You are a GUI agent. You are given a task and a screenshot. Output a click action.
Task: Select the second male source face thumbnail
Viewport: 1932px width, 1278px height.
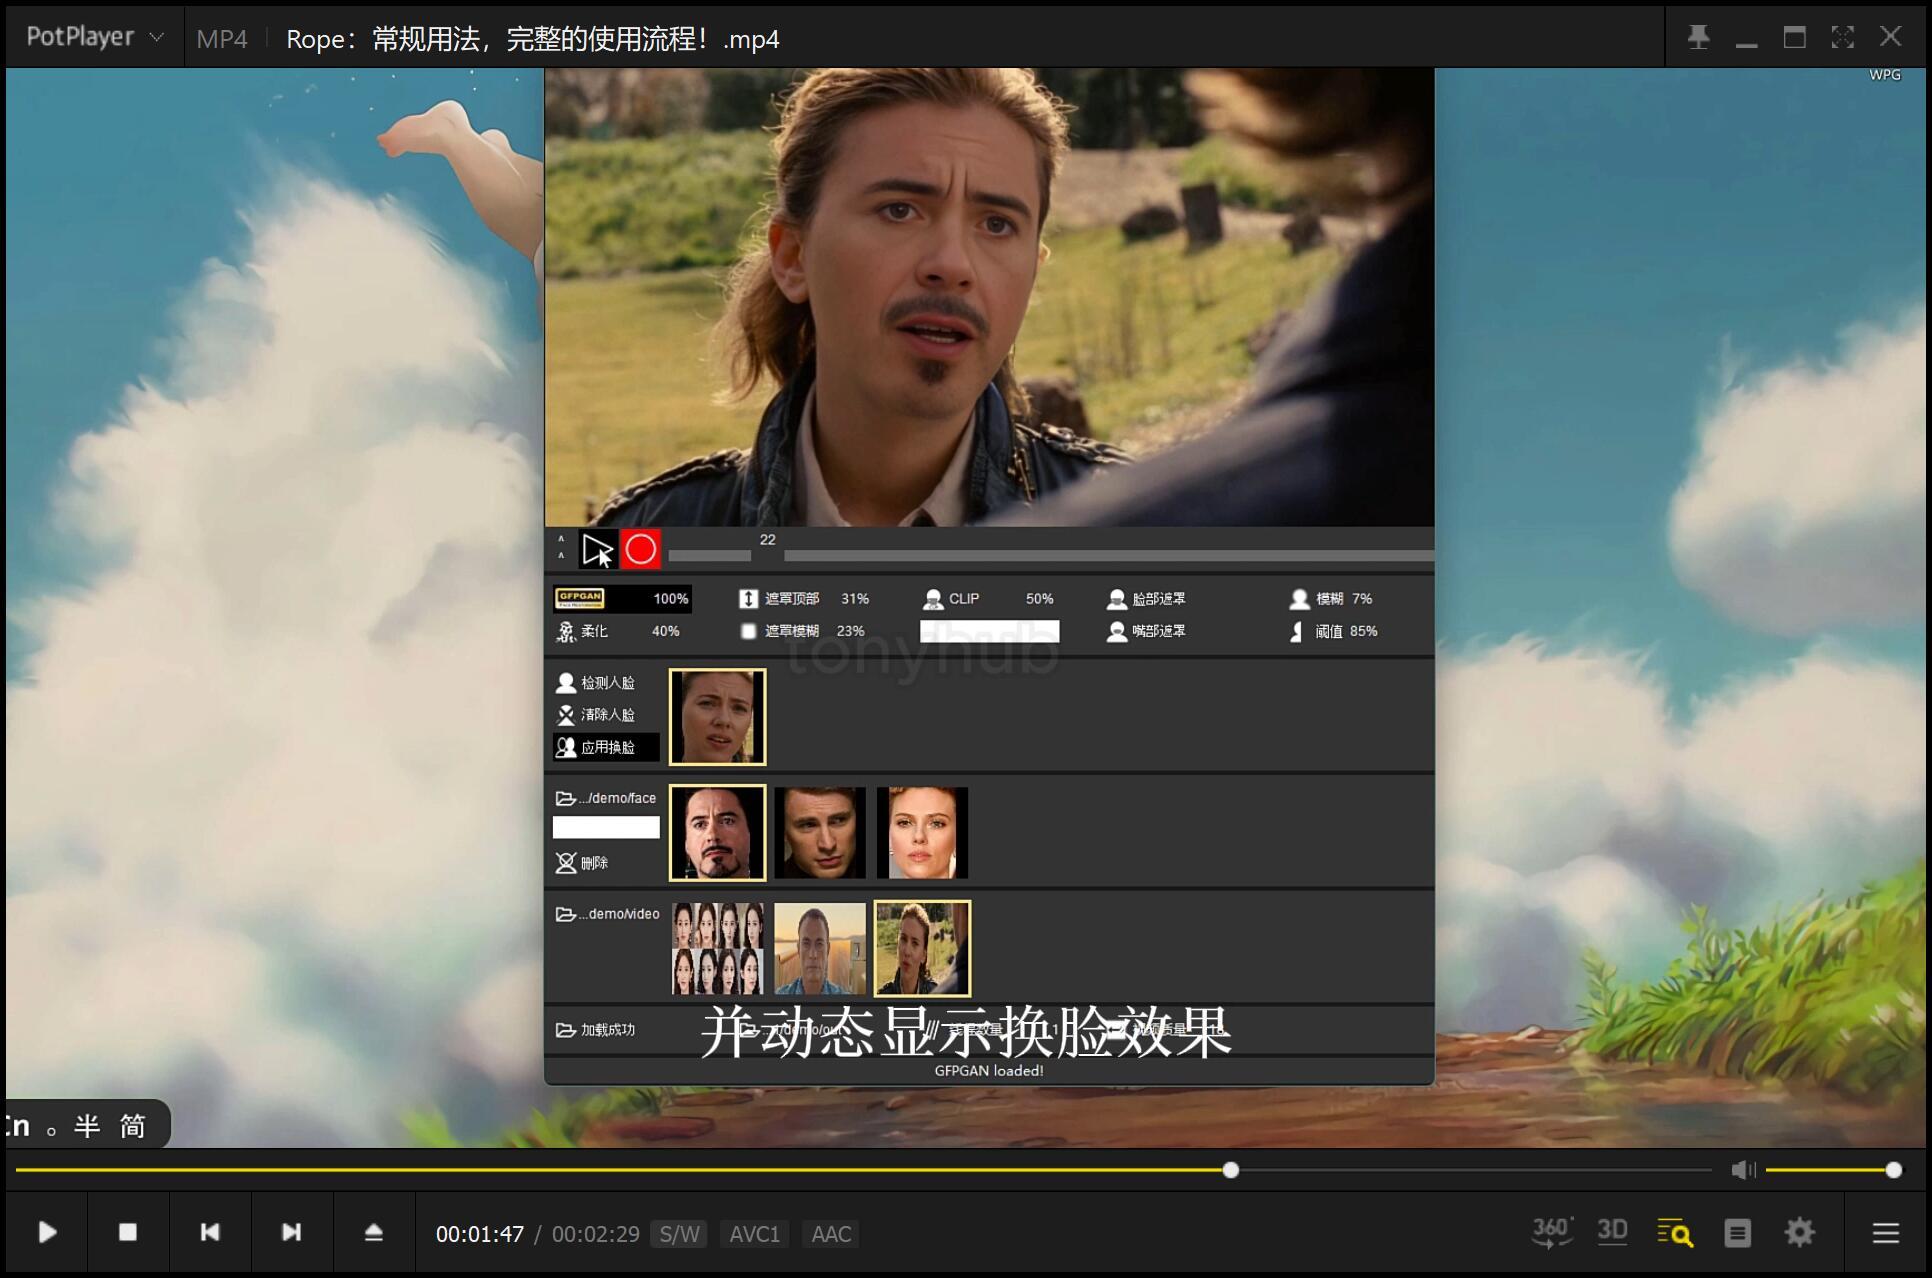coord(820,833)
